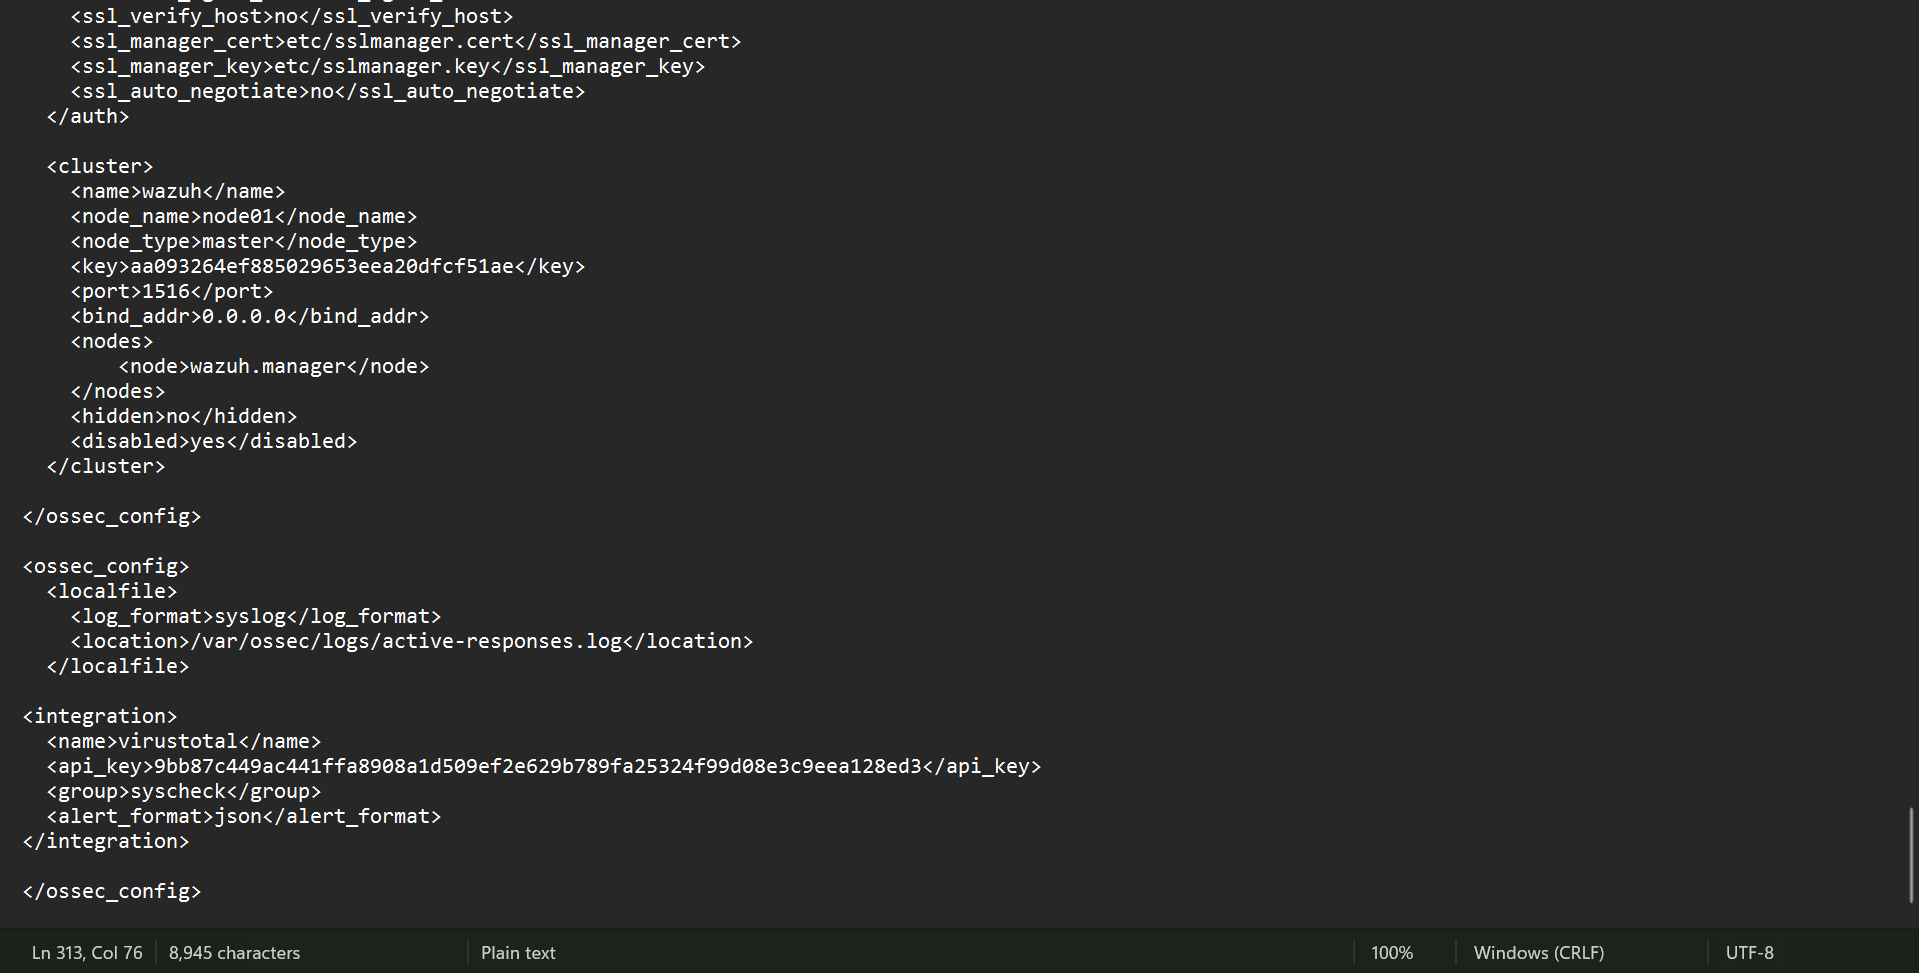Place cursor on the wazuh.manager node line
The height and width of the screenshot is (973, 1919).
click(x=273, y=367)
